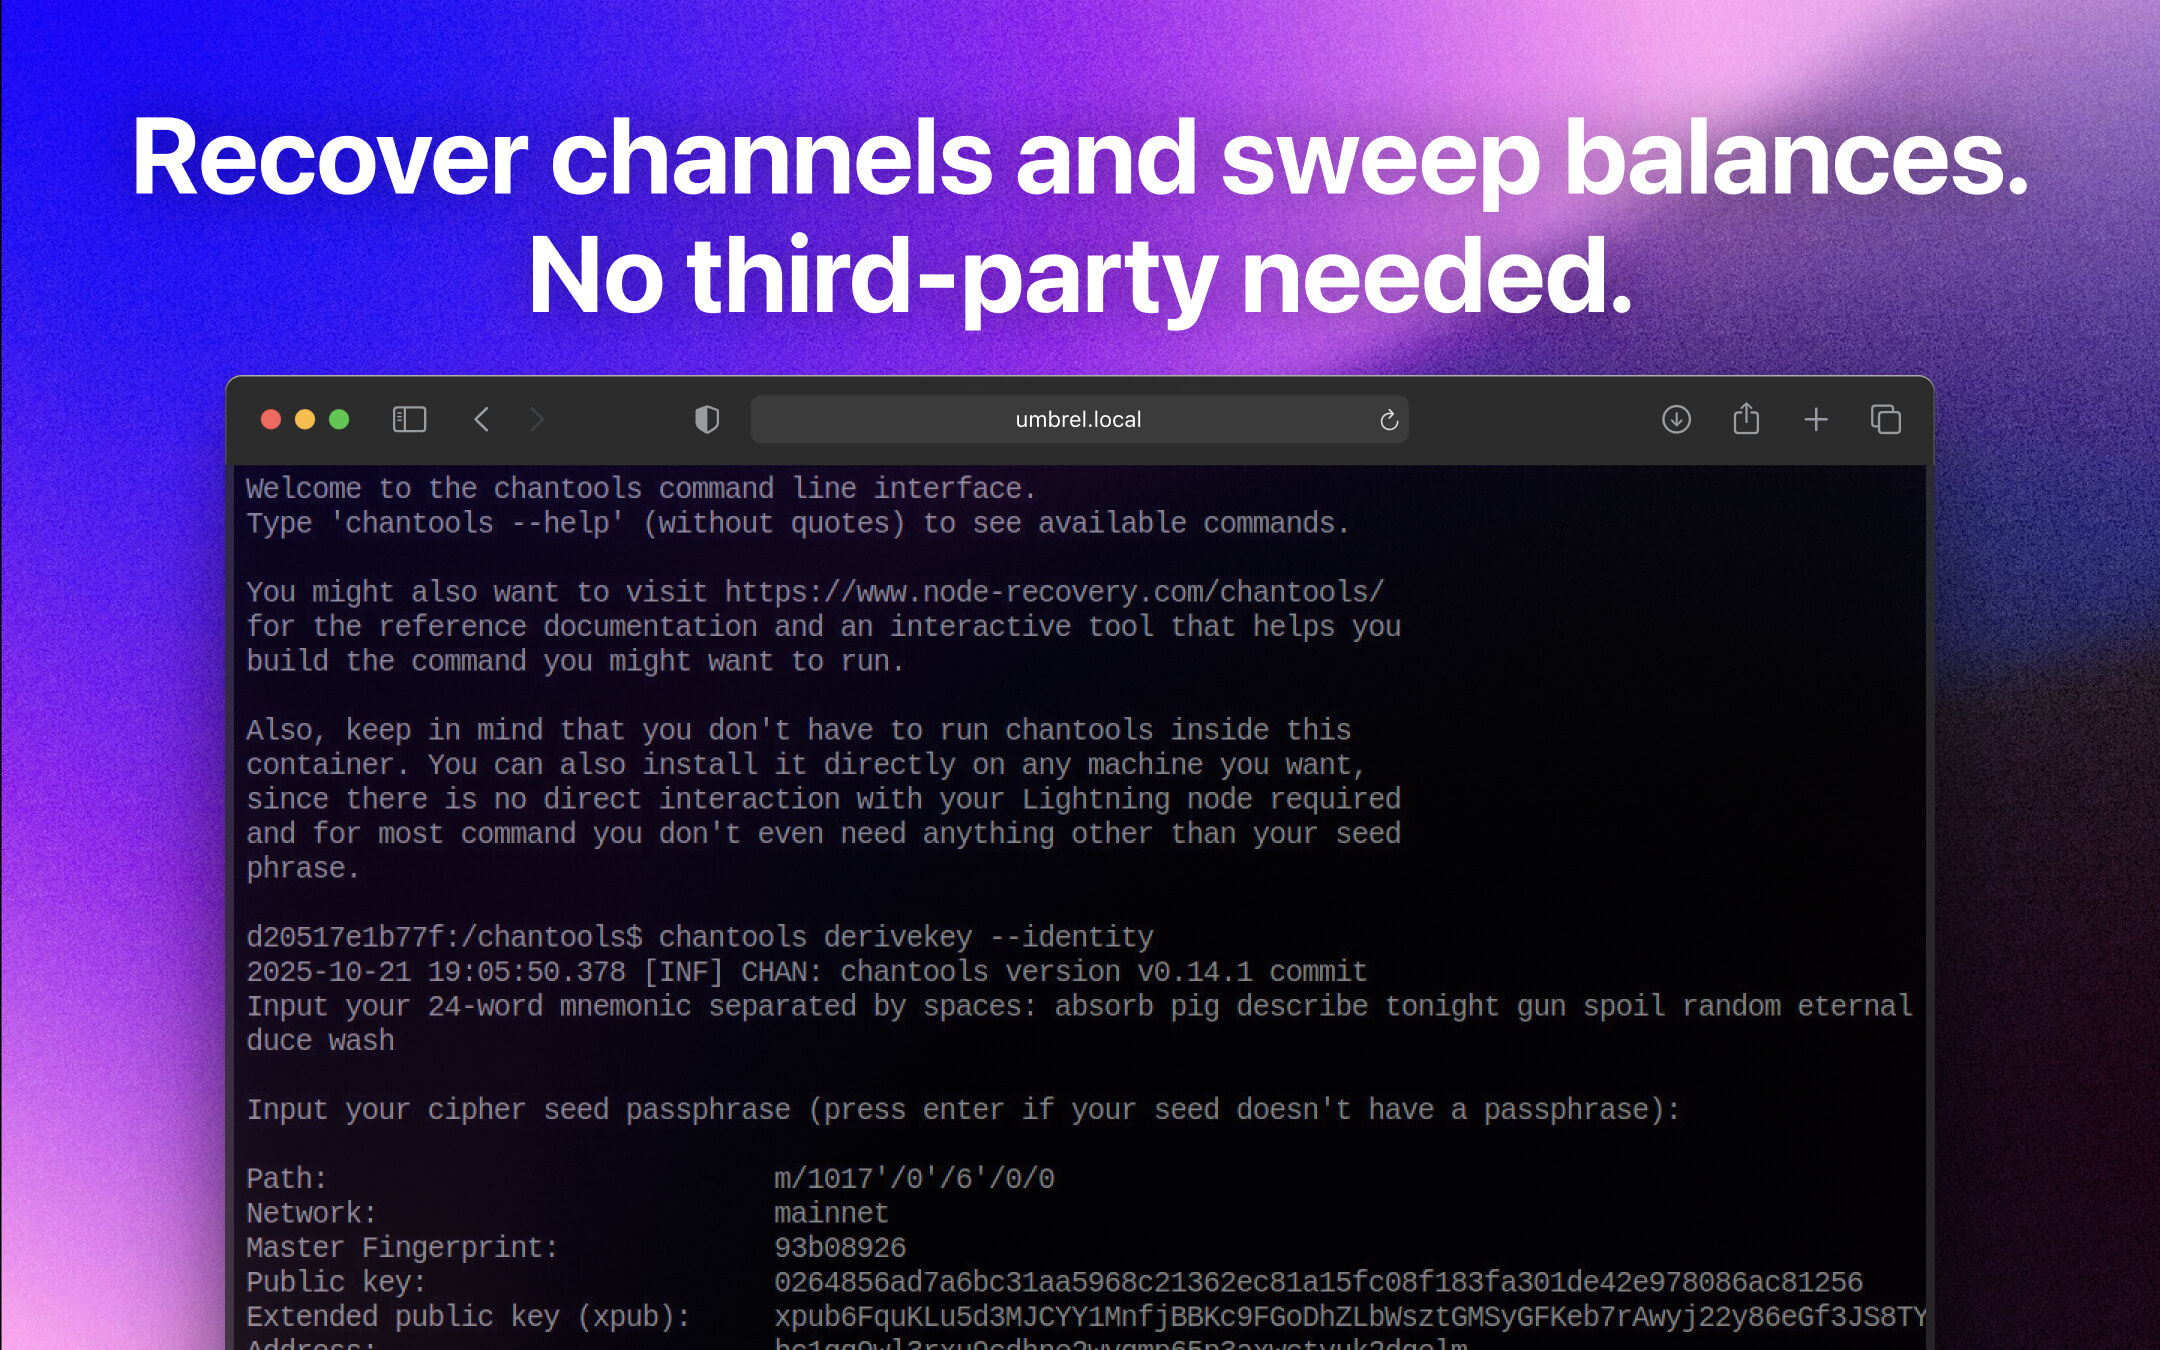
Task: Click the Path value m/1017'/0'/6'/0/0
Action: point(913,1177)
